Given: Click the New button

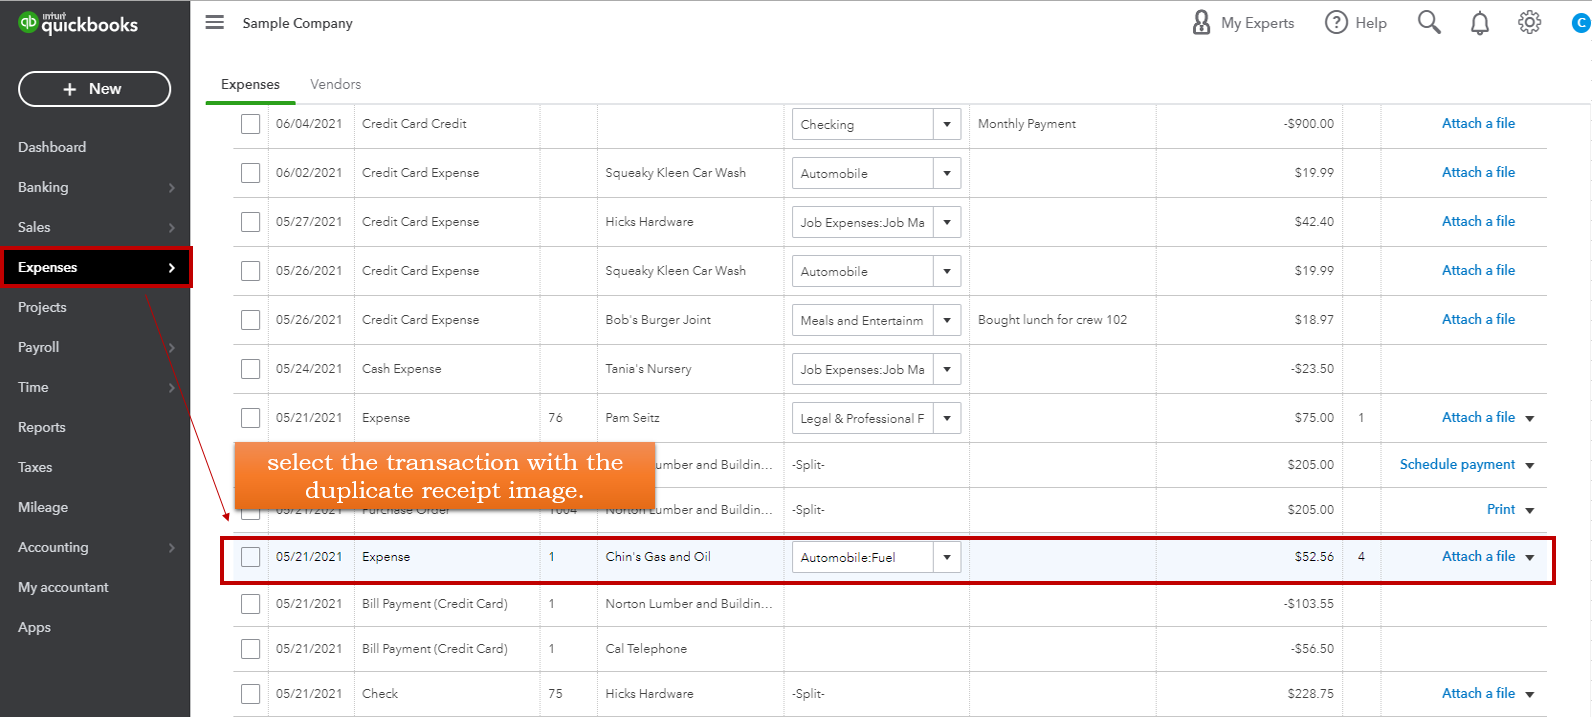Looking at the screenshot, I should (x=94, y=89).
